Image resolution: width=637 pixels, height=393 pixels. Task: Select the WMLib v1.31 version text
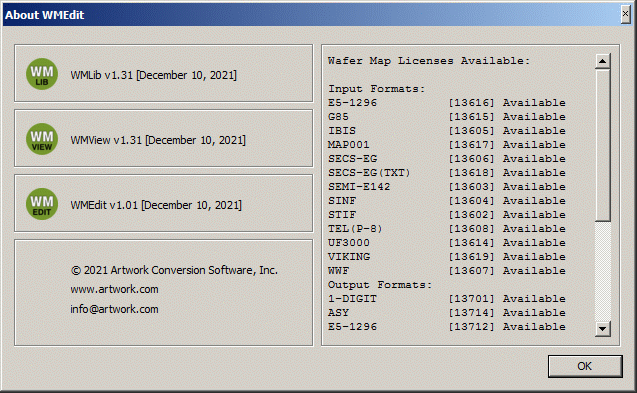(x=154, y=75)
